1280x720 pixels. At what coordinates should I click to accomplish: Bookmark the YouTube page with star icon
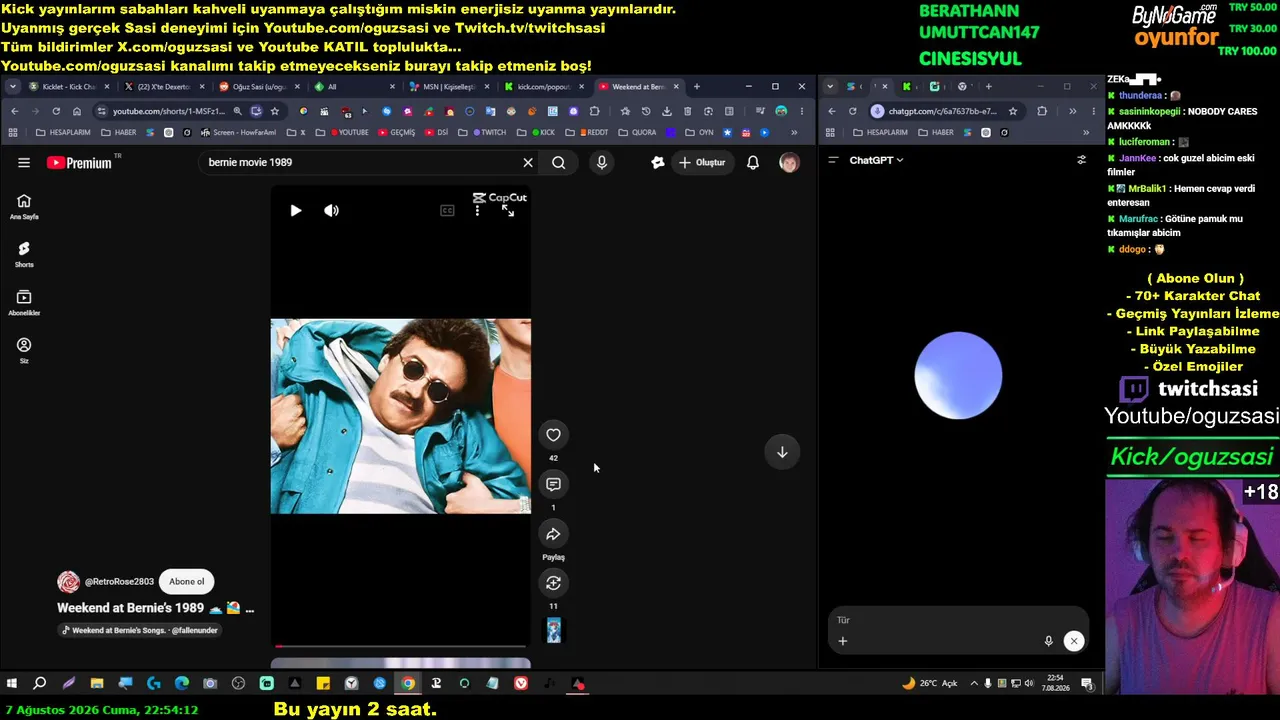click(275, 111)
